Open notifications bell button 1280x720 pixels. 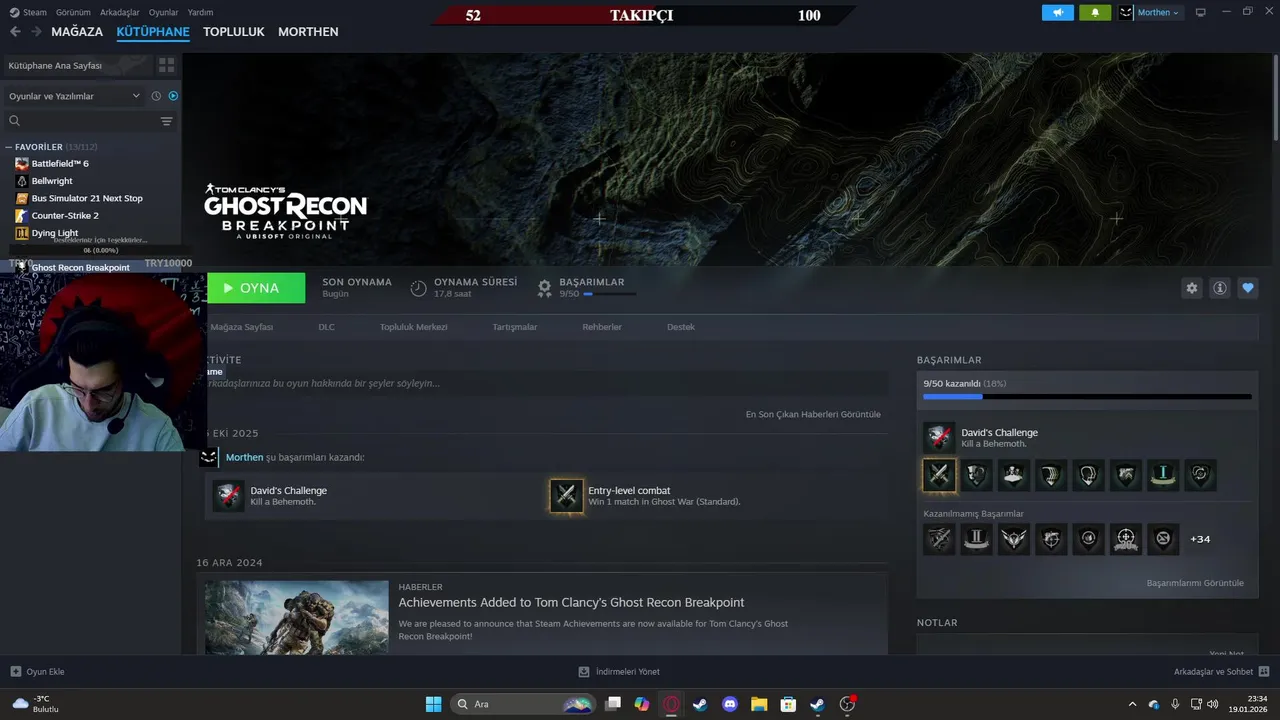coord(1095,12)
